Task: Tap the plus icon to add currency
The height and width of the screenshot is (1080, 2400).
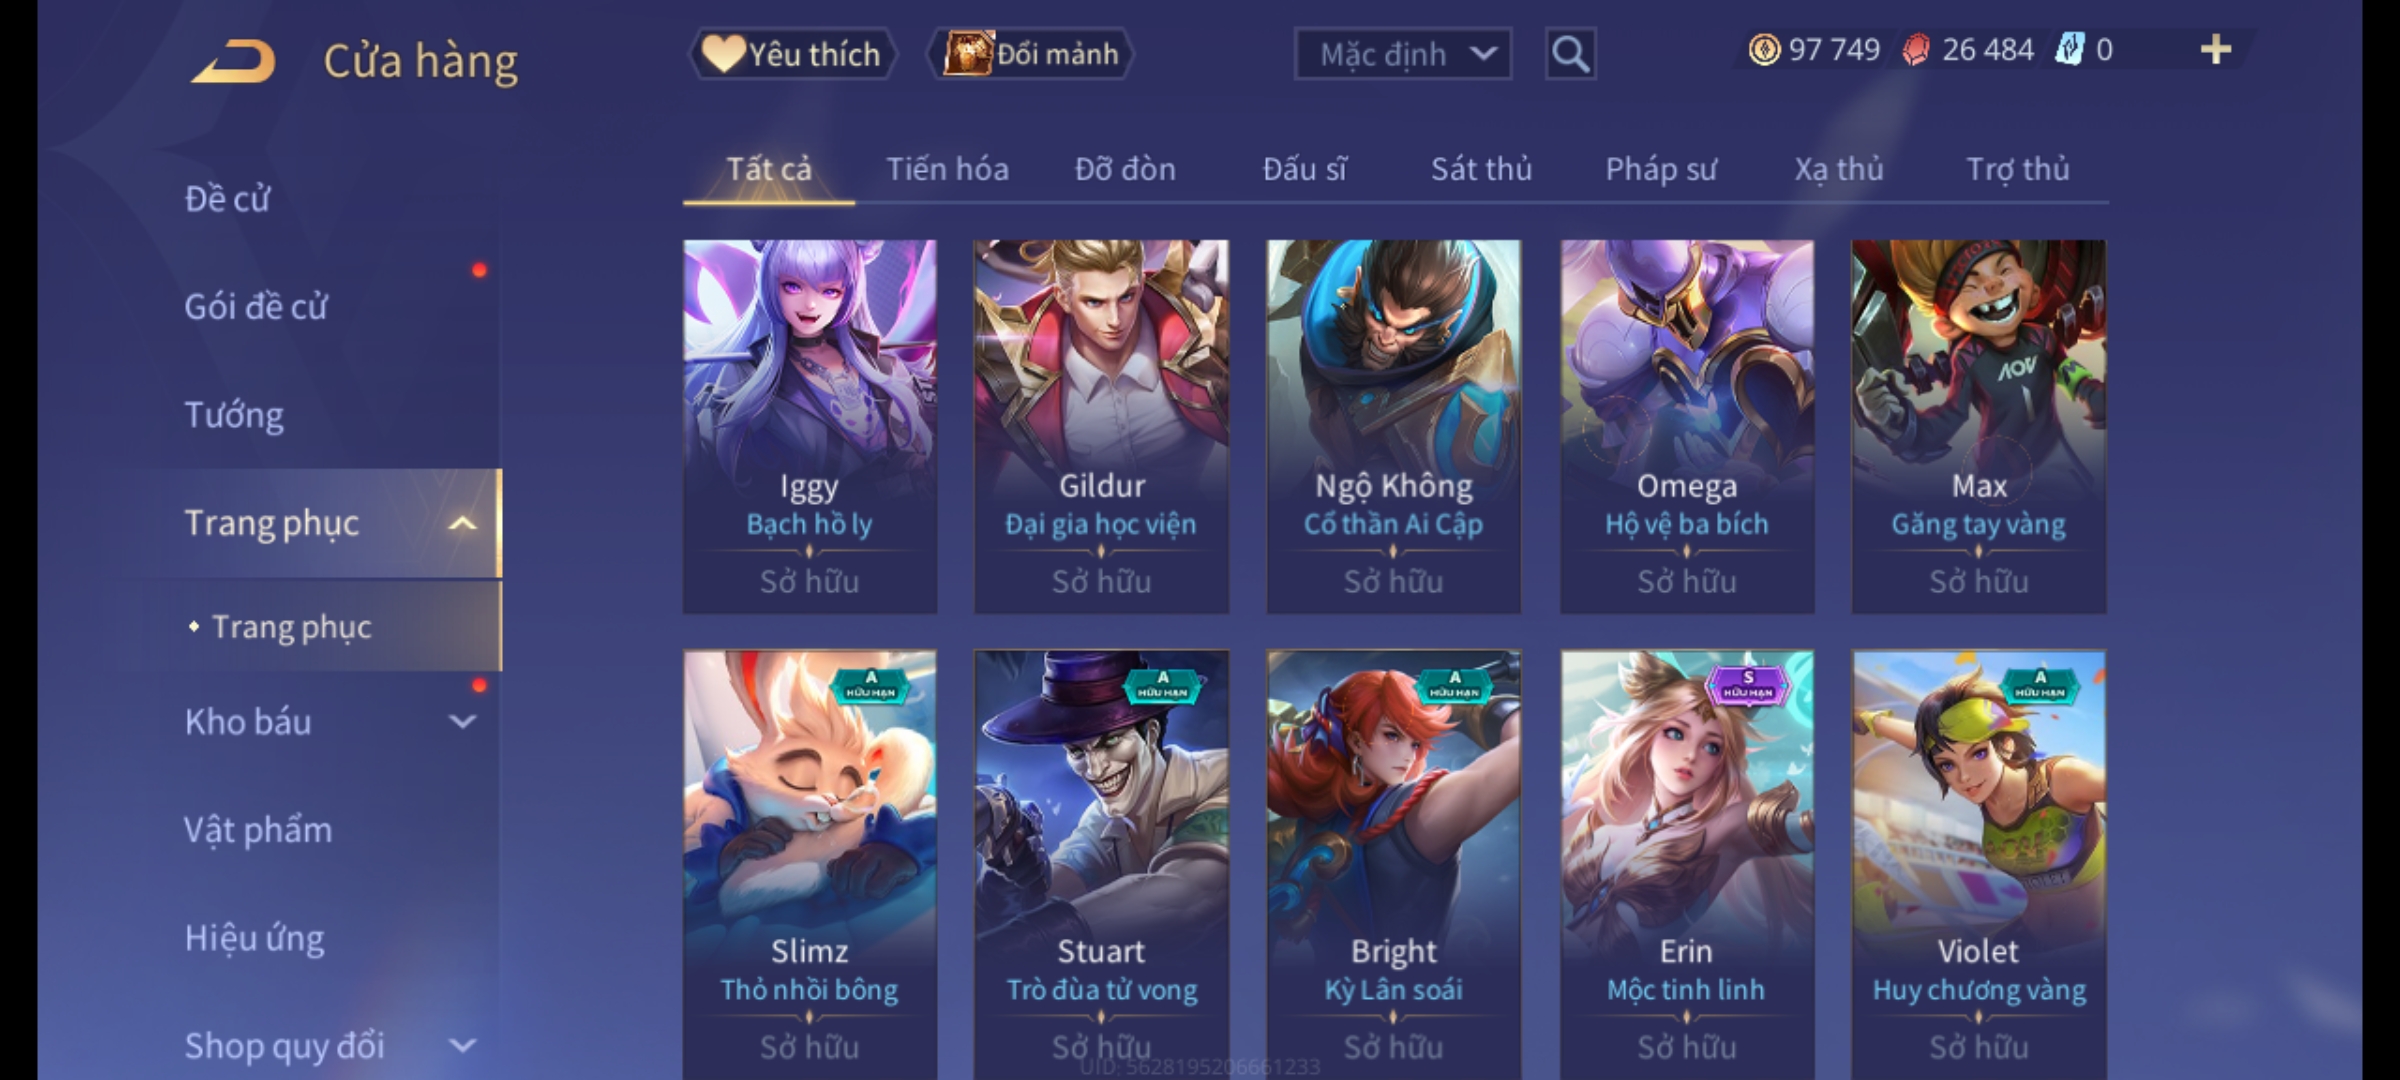Action: pyautogui.click(x=2216, y=49)
